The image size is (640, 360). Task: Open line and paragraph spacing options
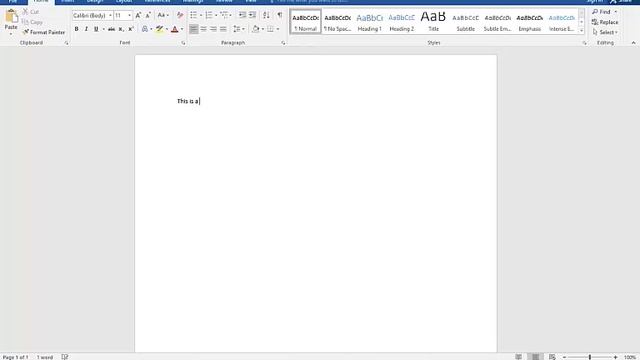click(236, 29)
